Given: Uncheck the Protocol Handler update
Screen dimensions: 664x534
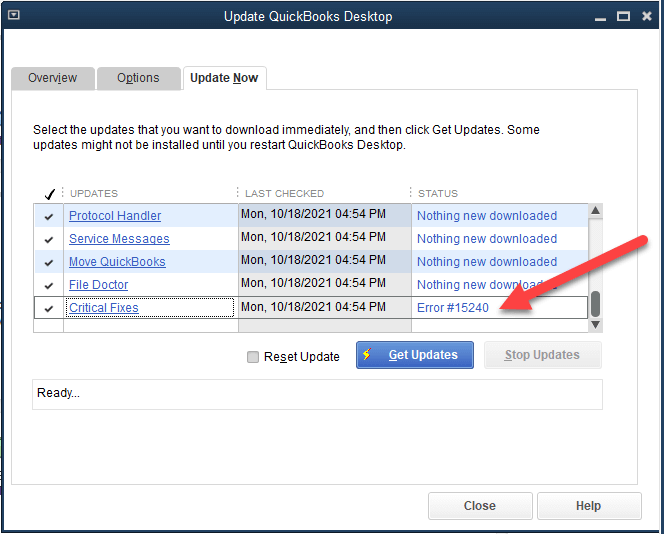Looking at the screenshot, I should point(49,216).
